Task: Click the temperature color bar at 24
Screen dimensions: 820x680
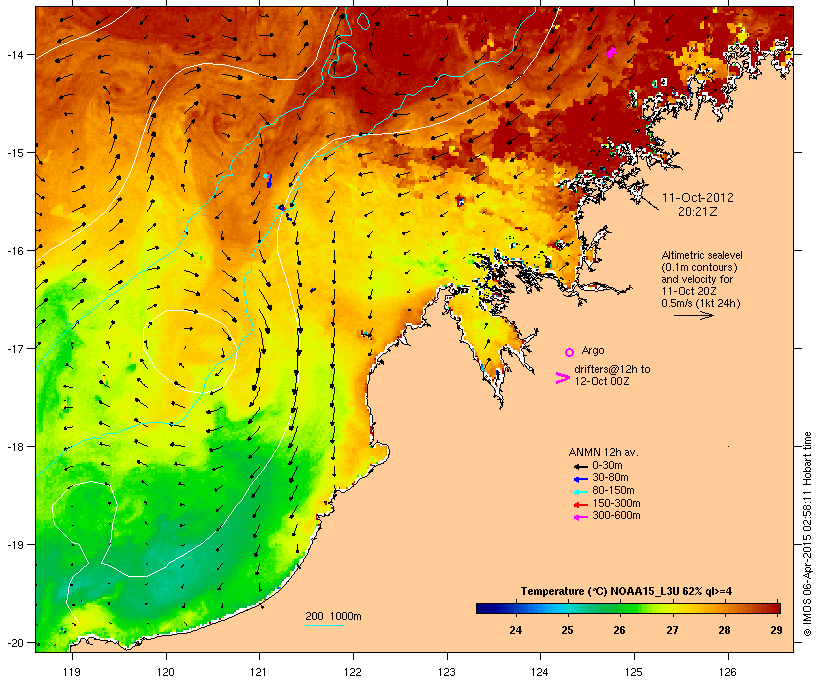Action: [516, 608]
